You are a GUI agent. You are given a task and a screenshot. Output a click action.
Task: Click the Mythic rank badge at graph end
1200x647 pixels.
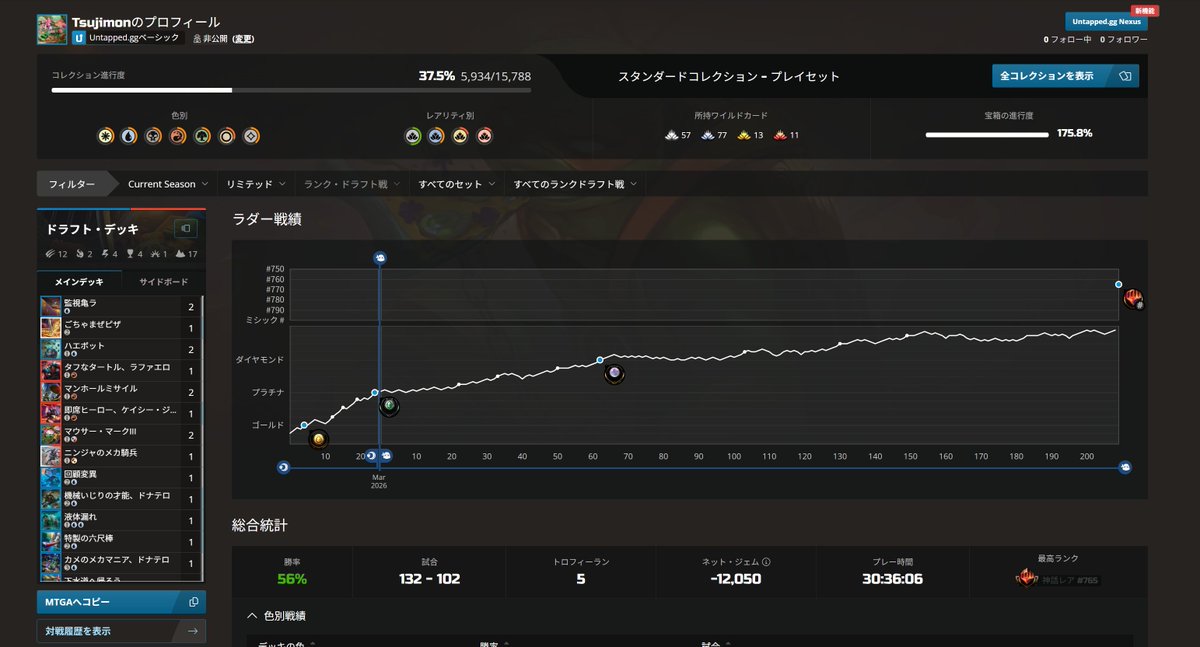[x=1133, y=298]
